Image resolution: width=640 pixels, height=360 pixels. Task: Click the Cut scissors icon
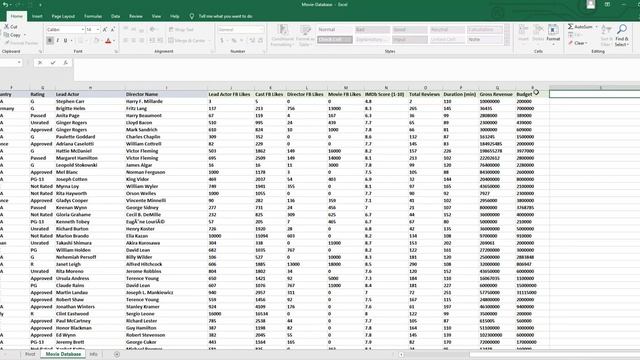(7, 27)
